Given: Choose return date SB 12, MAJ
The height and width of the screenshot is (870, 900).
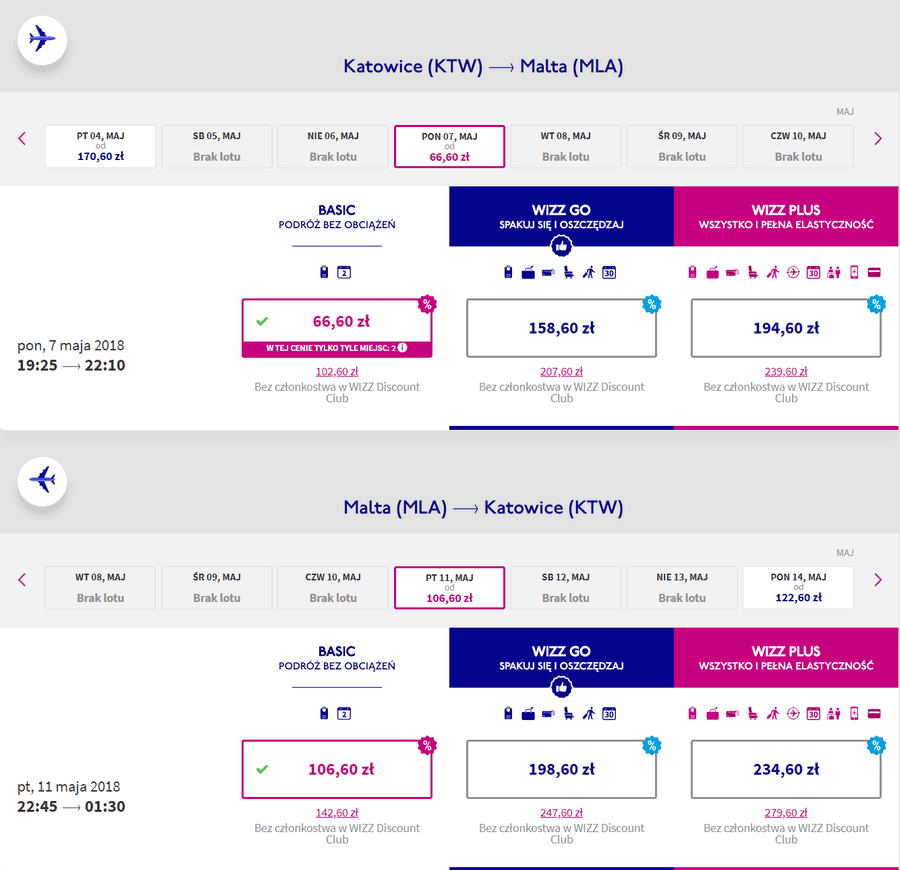Looking at the screenshot, I should tap(566, 588).
